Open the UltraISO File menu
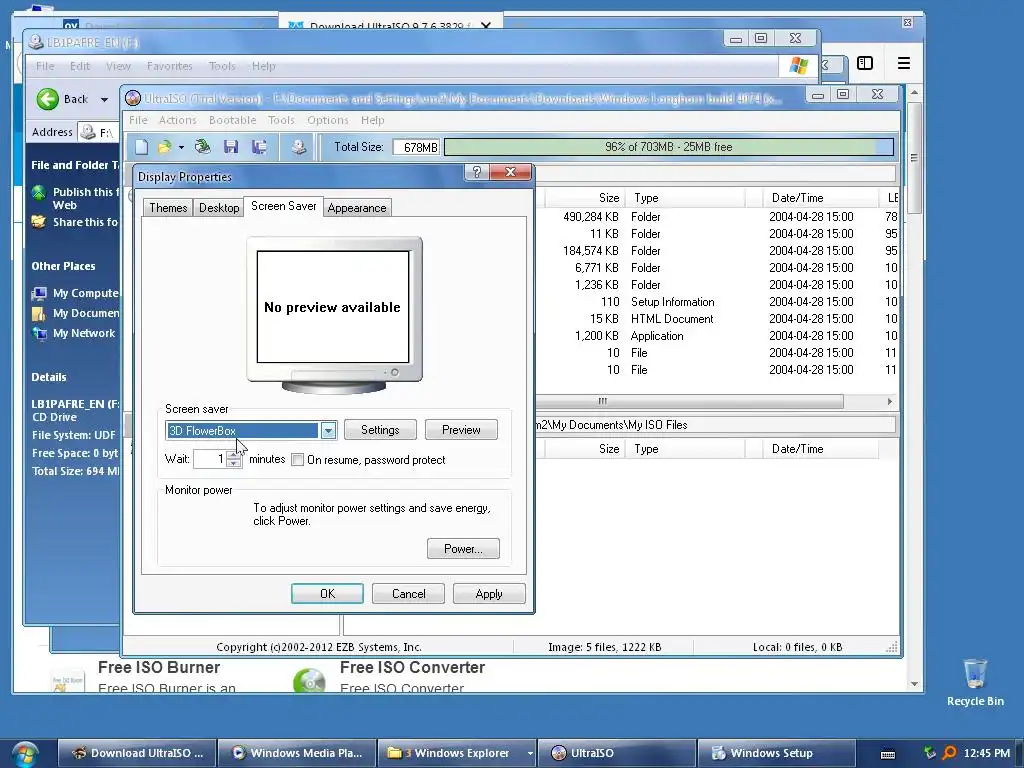This screenshot has width=1024, height=768. click(x=138, y=120)
